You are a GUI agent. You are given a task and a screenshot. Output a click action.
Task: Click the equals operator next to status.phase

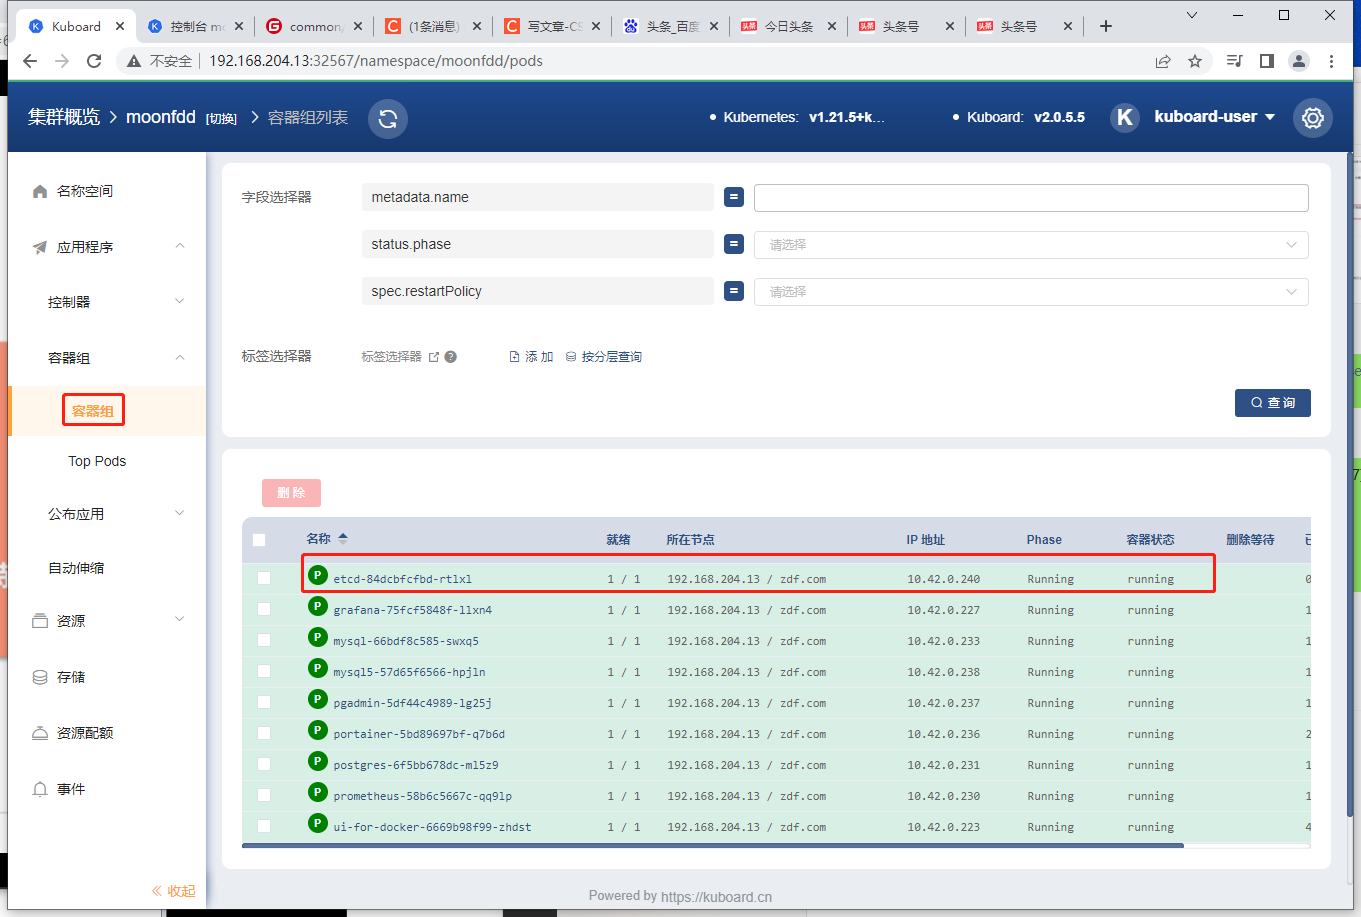tap(734, 244)
